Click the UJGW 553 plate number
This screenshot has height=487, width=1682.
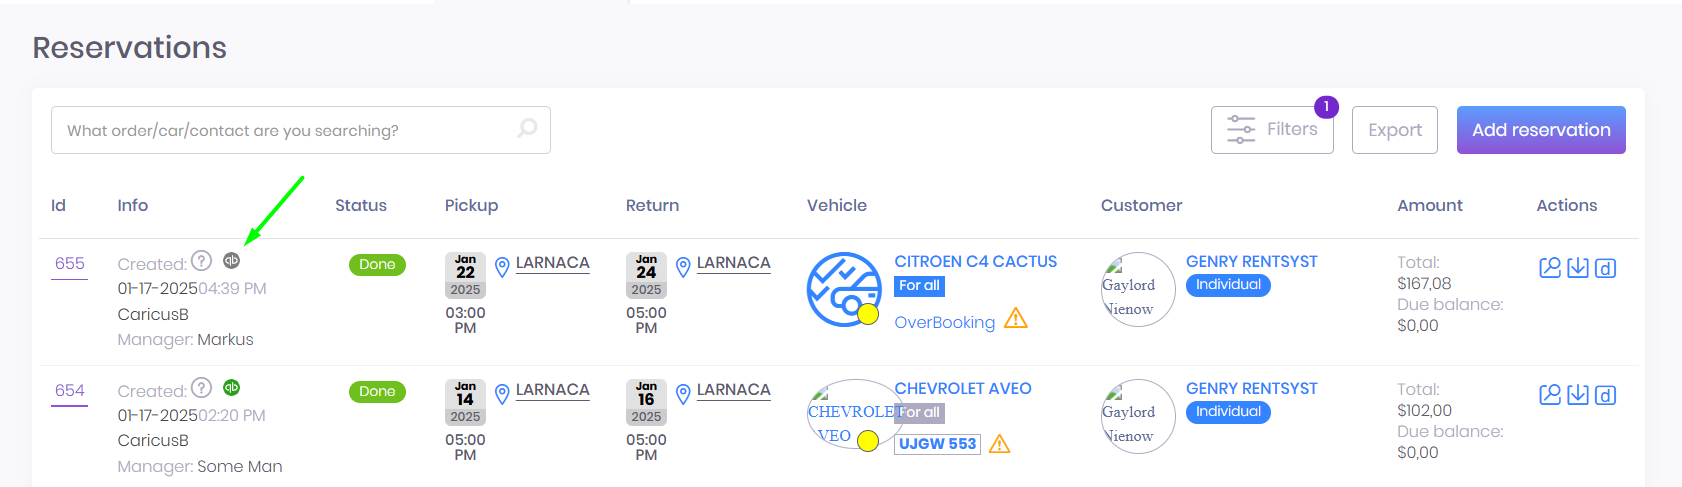(x=937, y=444)
